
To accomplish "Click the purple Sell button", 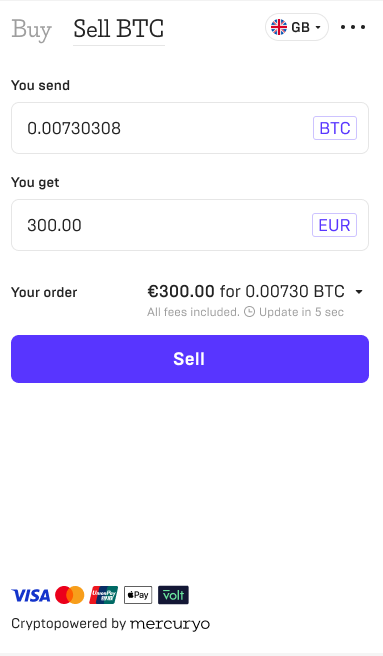I will point(190,359).
